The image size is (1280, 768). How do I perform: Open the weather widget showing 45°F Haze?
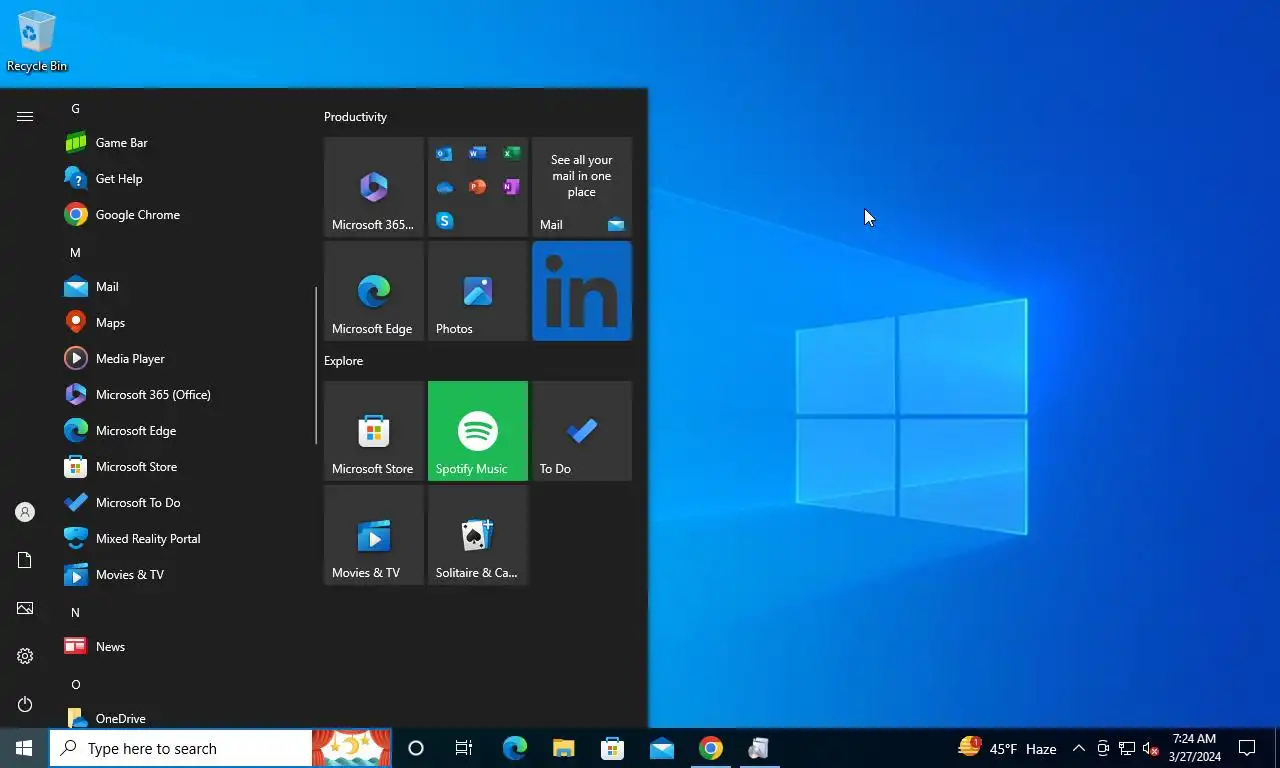[1007, 748]
